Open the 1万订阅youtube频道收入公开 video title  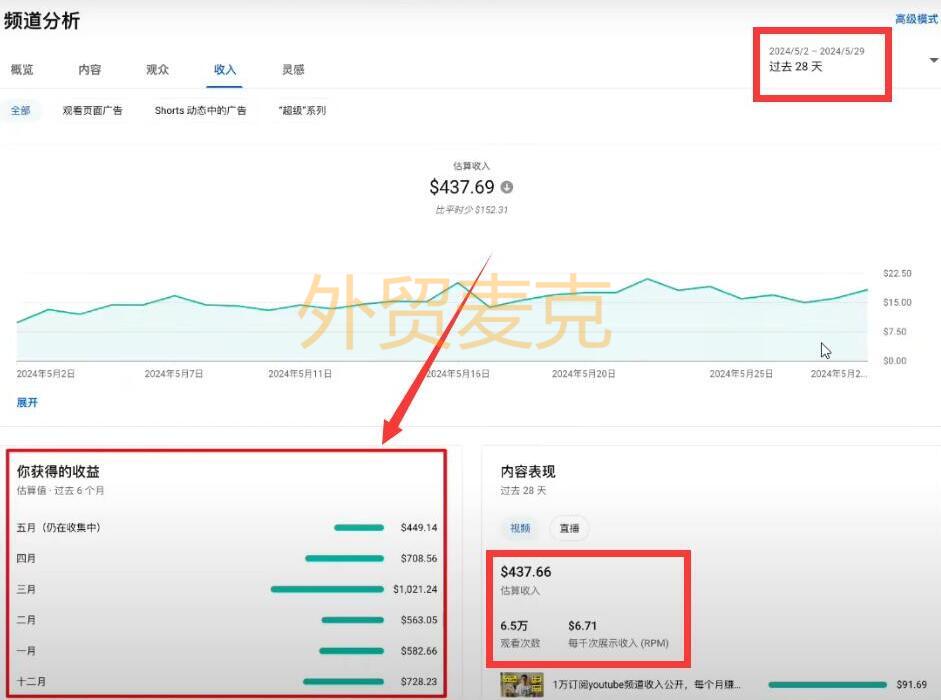(647, 685)
